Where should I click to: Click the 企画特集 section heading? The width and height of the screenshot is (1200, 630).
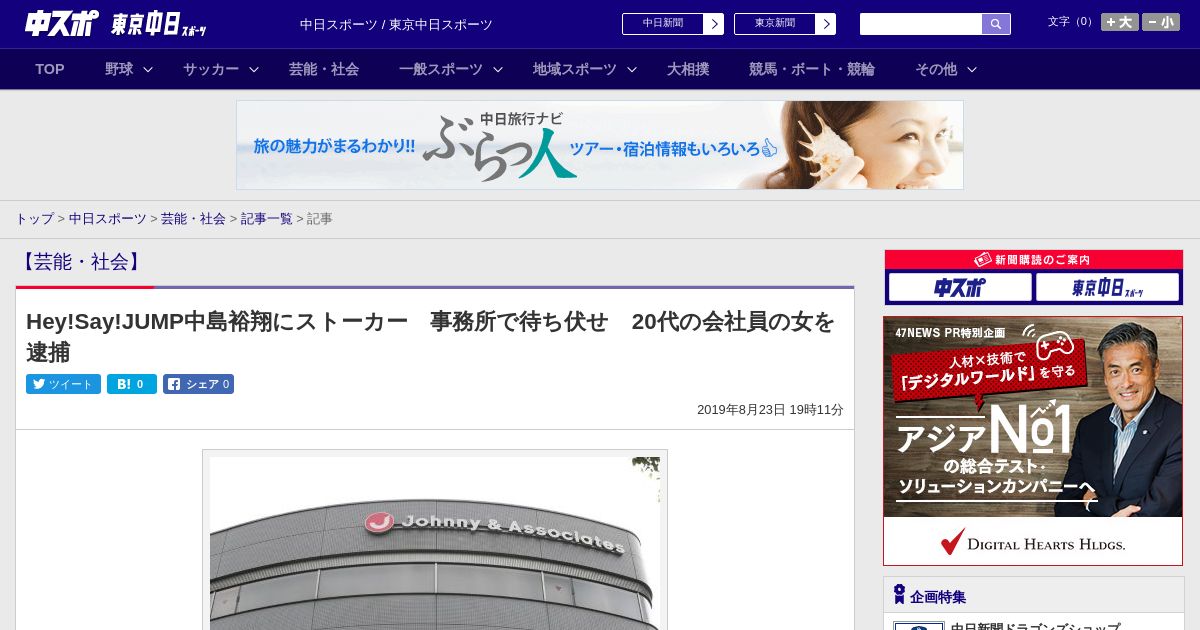point(938,597)
